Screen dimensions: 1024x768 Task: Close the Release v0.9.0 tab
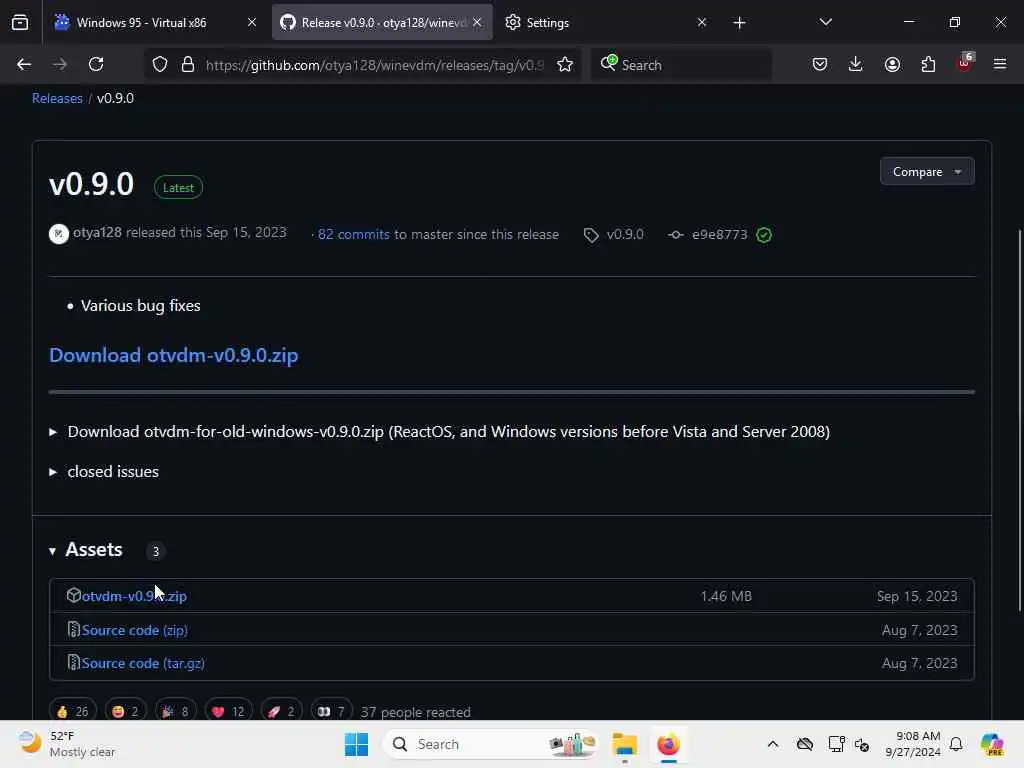[x=477, y=22]
